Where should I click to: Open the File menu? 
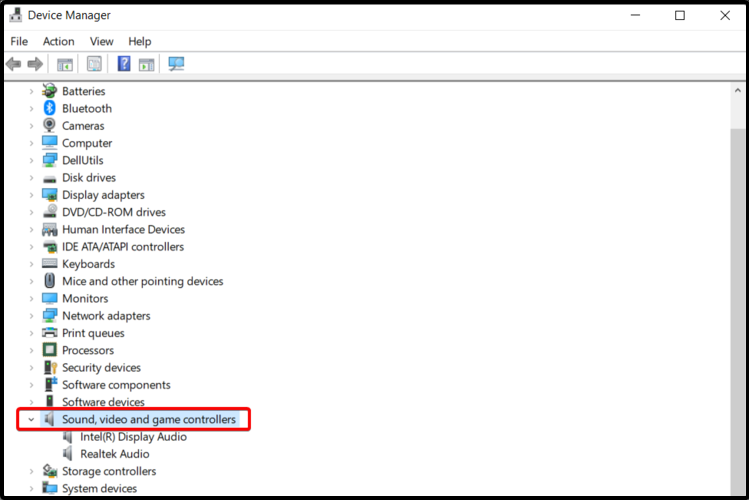pos(19,42)
